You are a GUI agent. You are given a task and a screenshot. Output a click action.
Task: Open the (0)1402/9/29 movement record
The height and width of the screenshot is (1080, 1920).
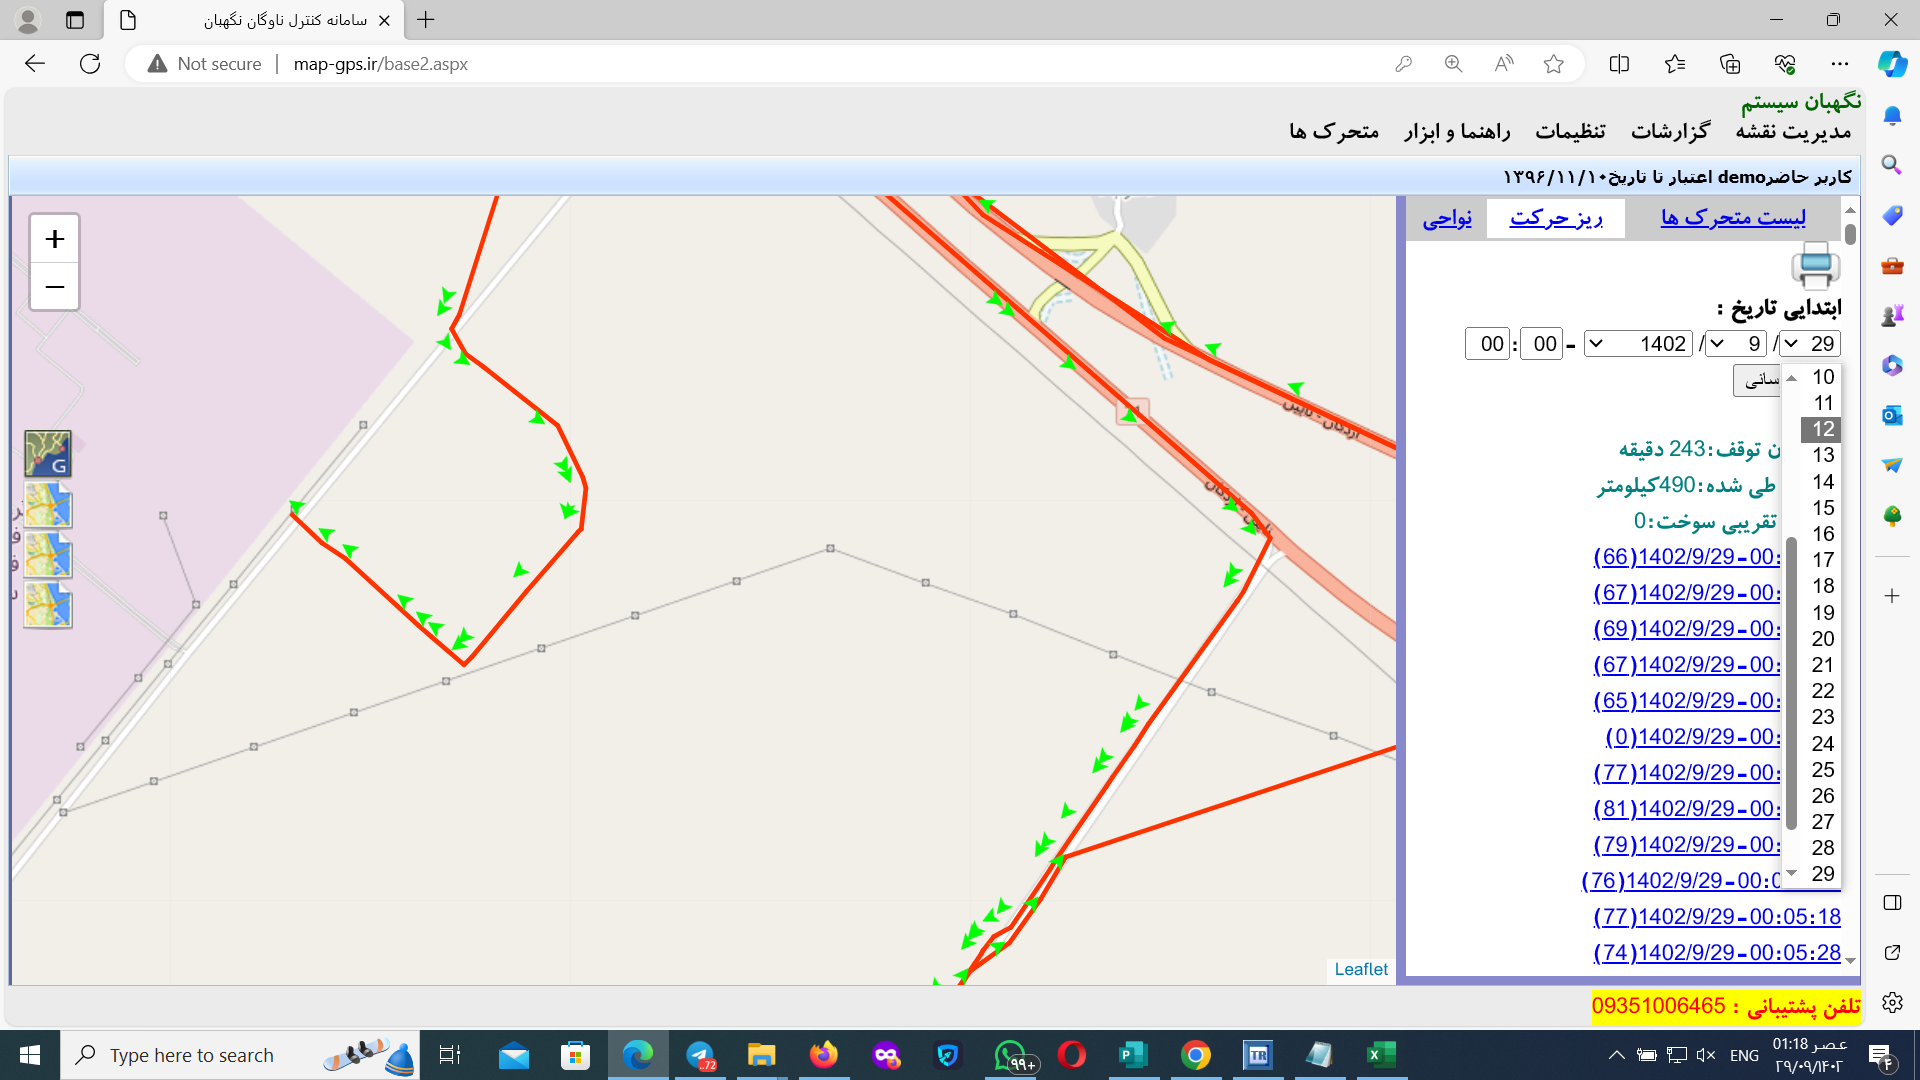click(x=1693, y=736)
